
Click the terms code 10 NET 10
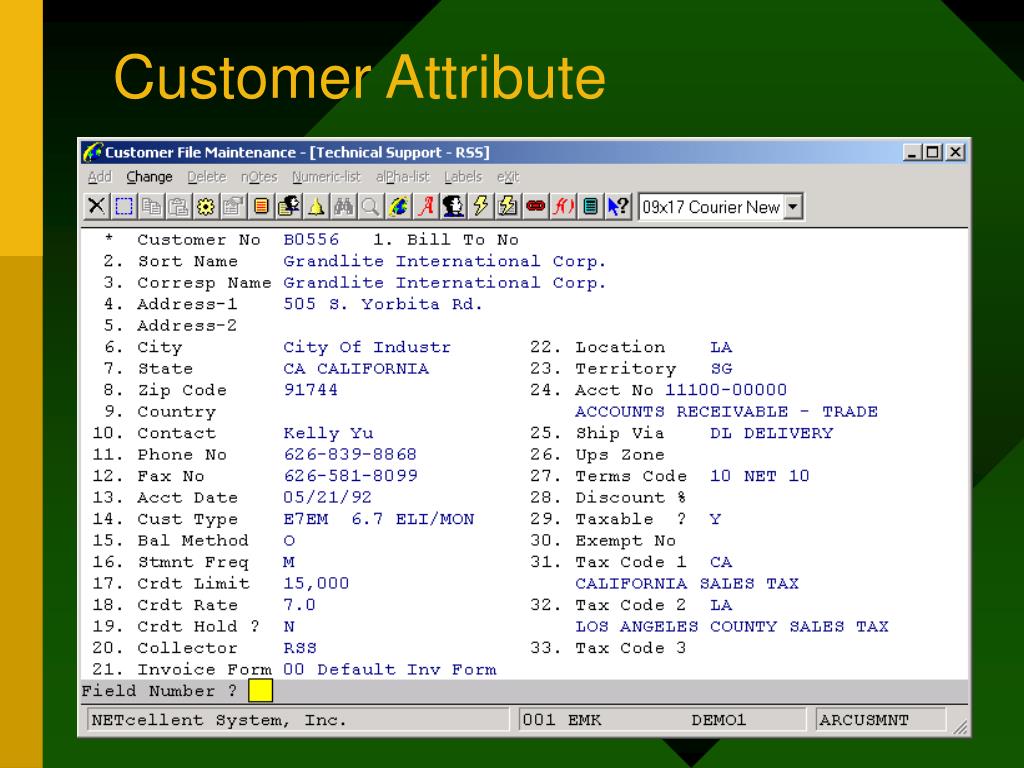click(x=760, y=476)
